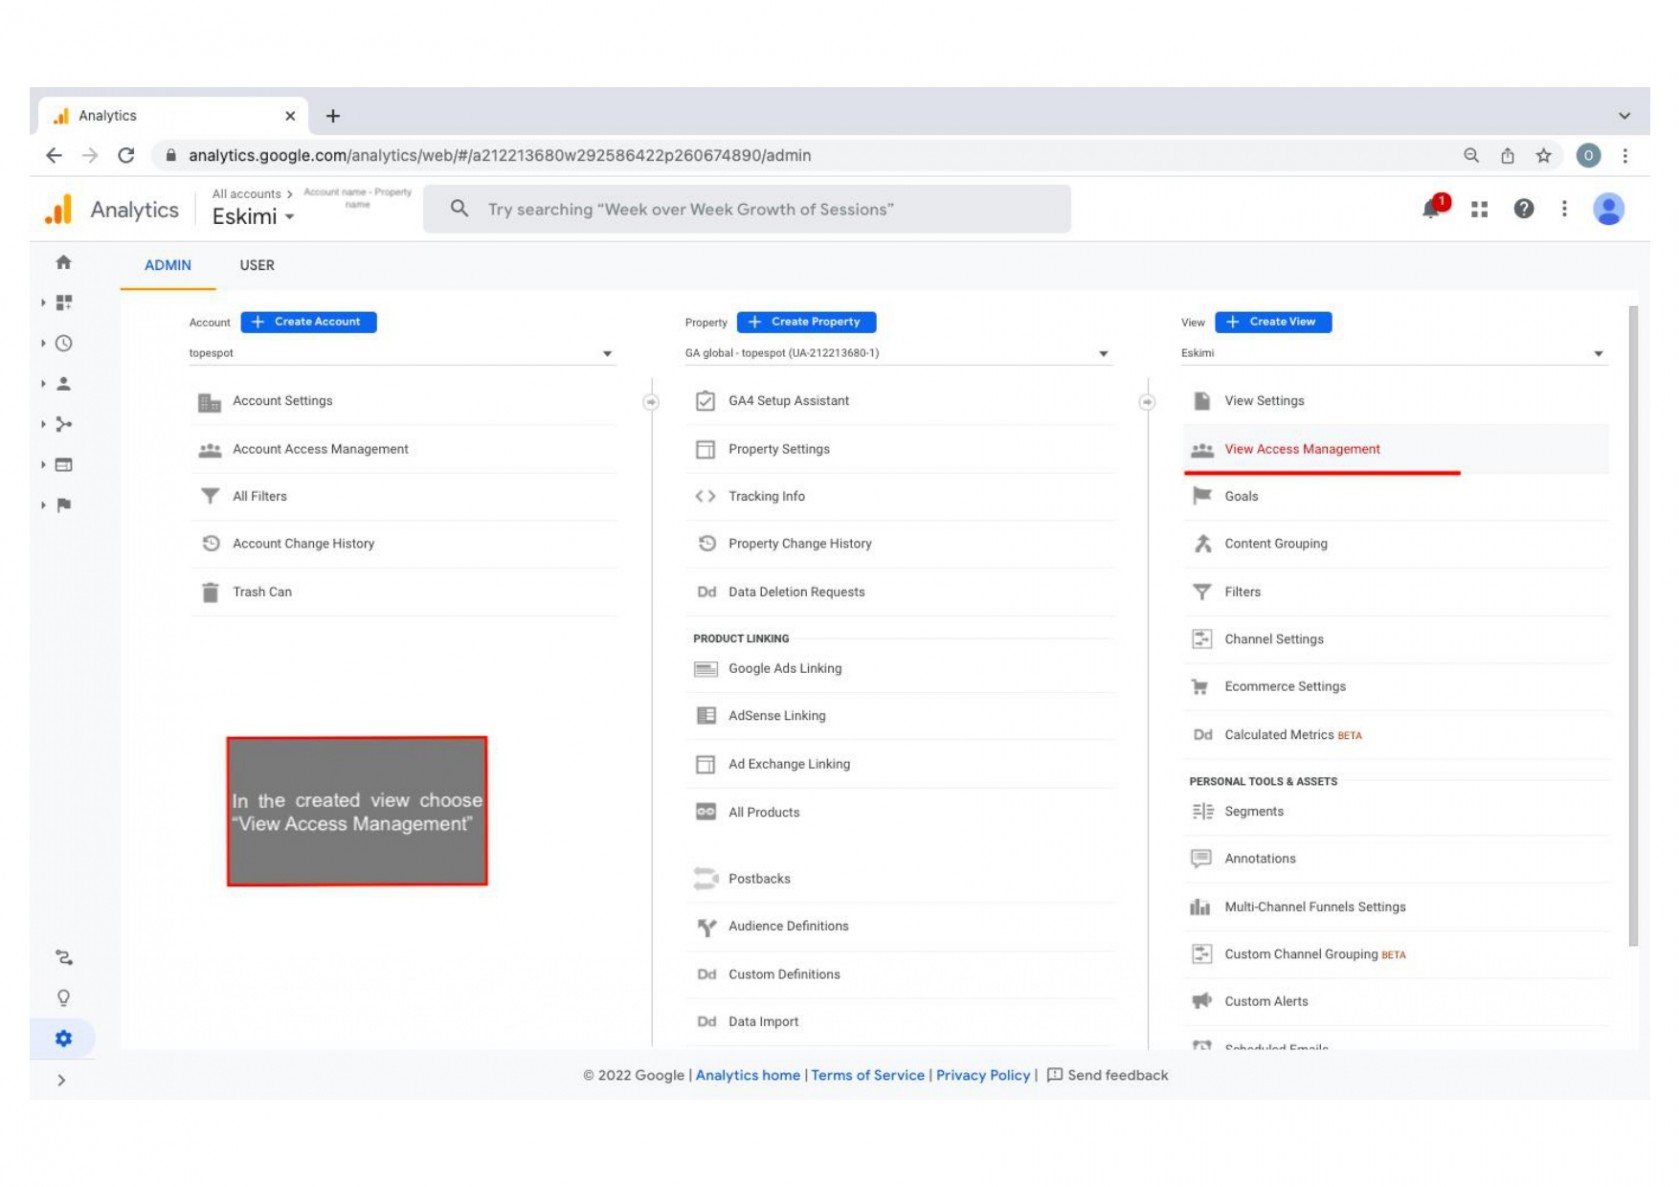Image resolution: width=1680 pixels, height=1187 pixels.
Task: Click the browser address bar URL
Action: [x=500, y=155]
